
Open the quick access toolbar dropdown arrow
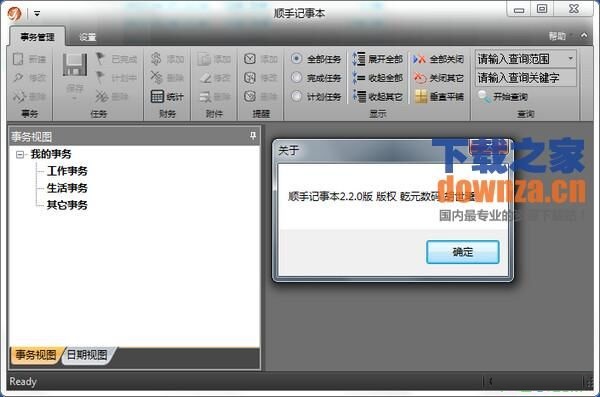click(x=37, y=14)
